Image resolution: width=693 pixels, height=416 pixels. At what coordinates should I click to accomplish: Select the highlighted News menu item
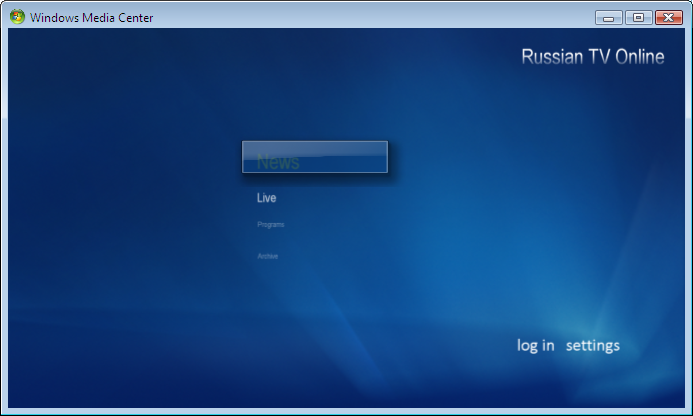coord(315,157)
